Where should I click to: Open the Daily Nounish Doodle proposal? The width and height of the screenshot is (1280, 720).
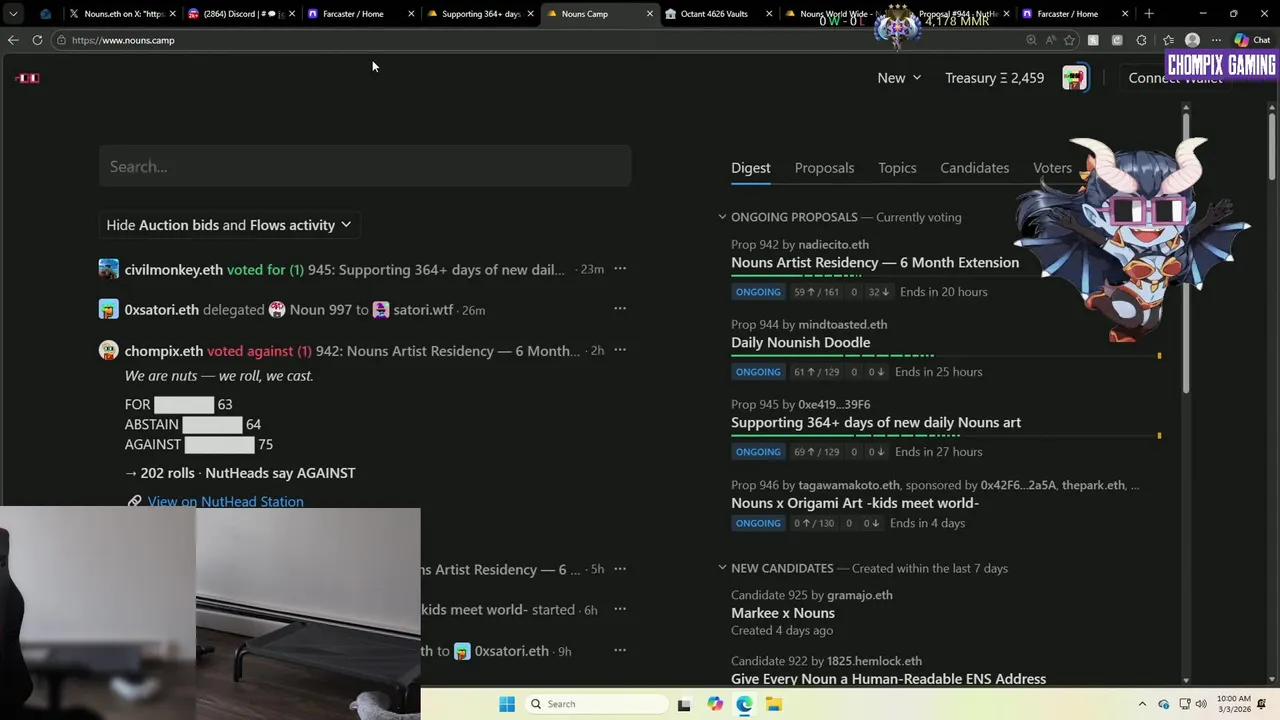800,342
